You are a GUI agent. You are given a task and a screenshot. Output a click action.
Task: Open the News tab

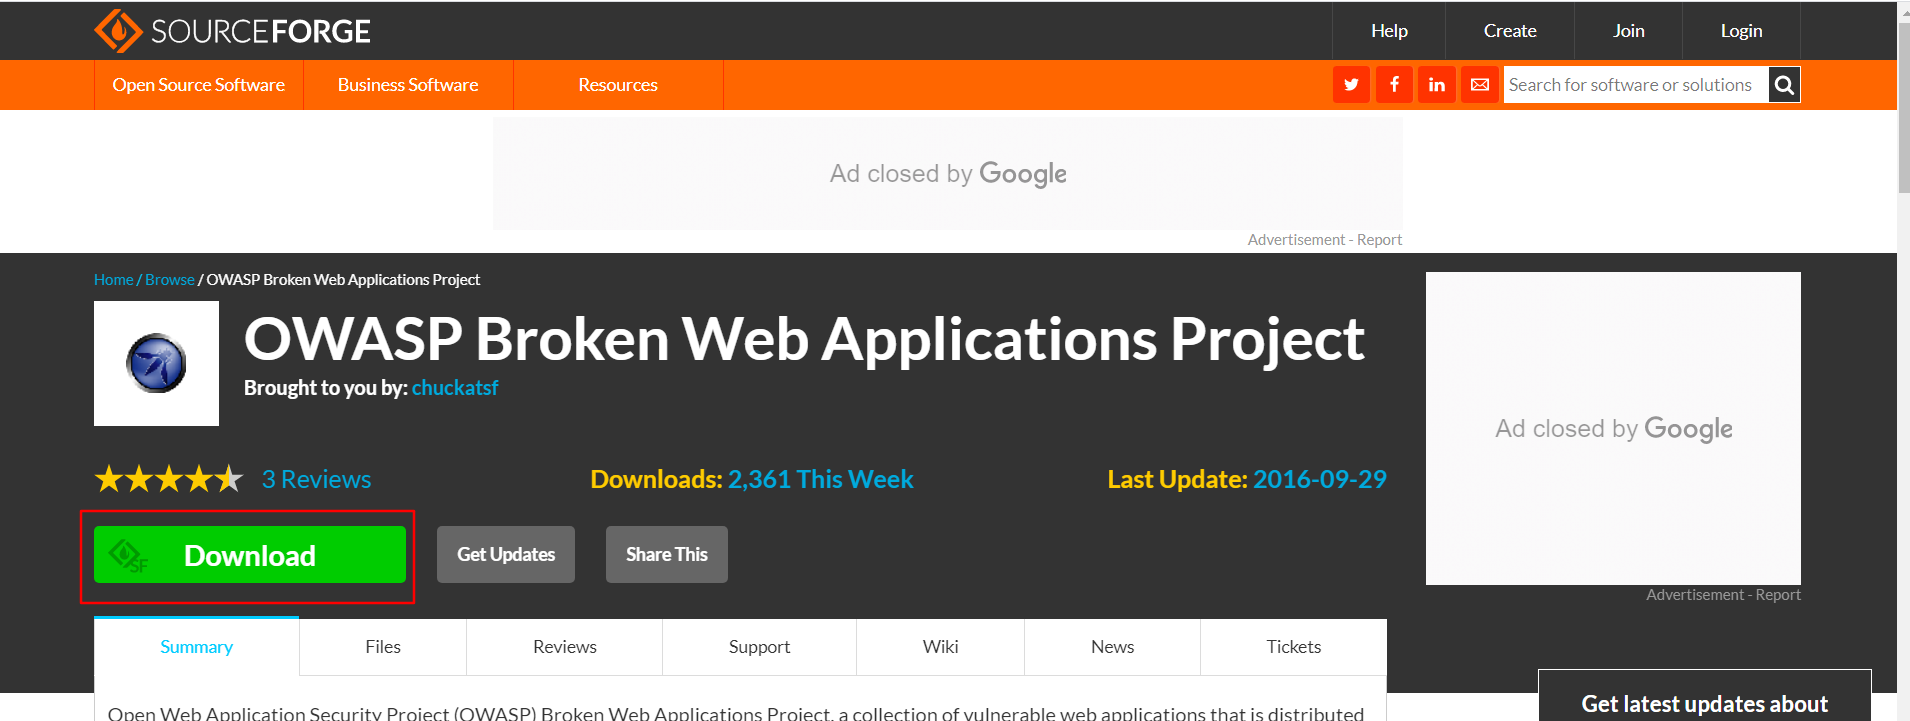coord(1113,647)
